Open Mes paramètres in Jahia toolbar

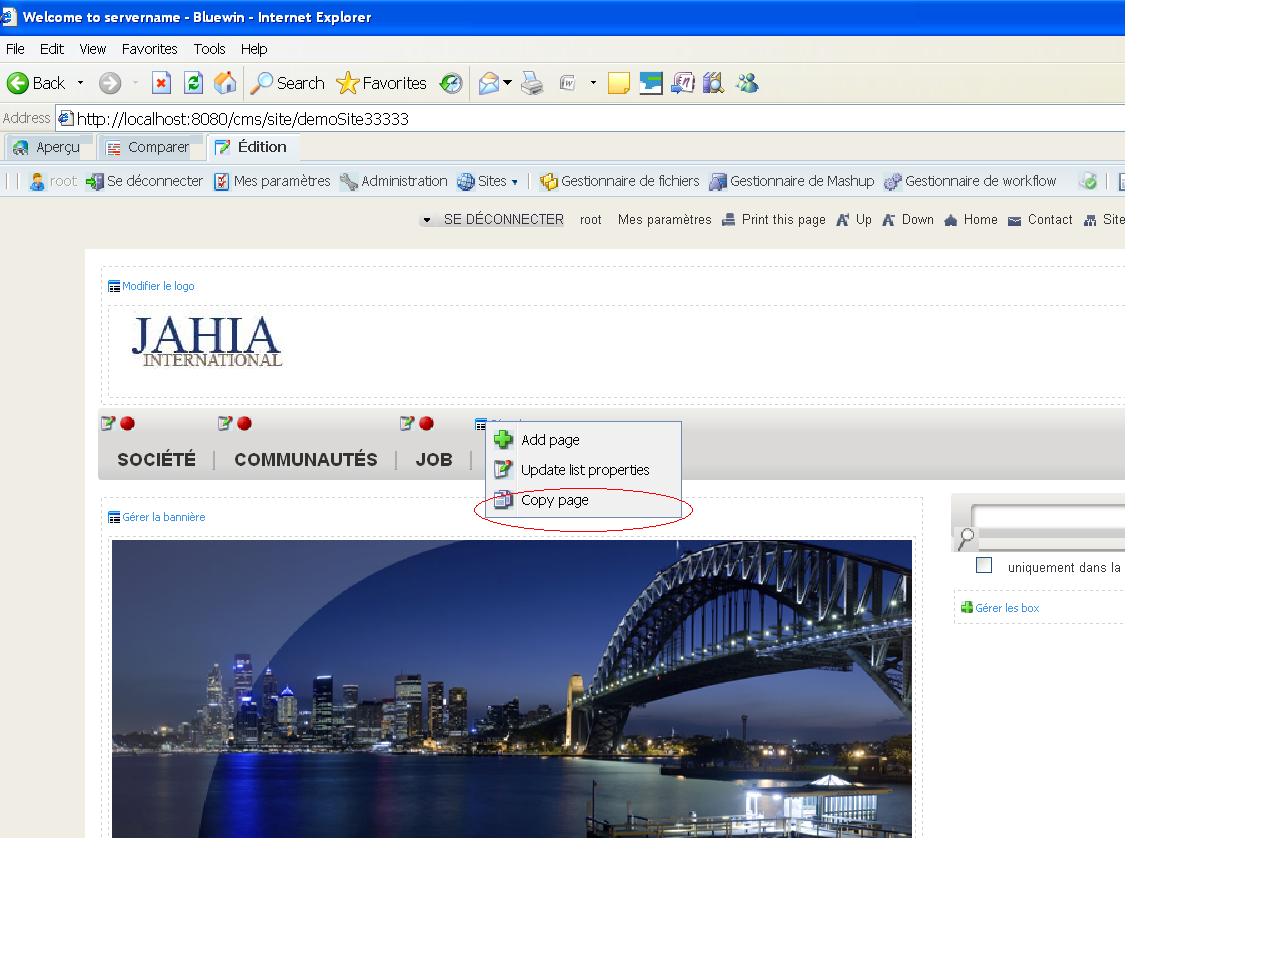[x=272, y=181]
